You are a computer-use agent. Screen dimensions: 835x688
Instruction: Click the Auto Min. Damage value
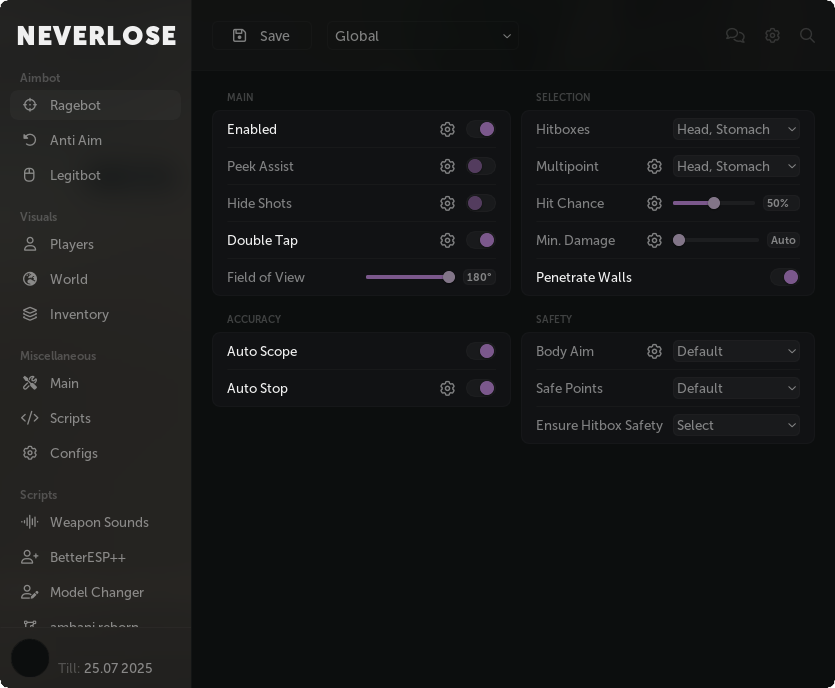[x=783, y=240]
